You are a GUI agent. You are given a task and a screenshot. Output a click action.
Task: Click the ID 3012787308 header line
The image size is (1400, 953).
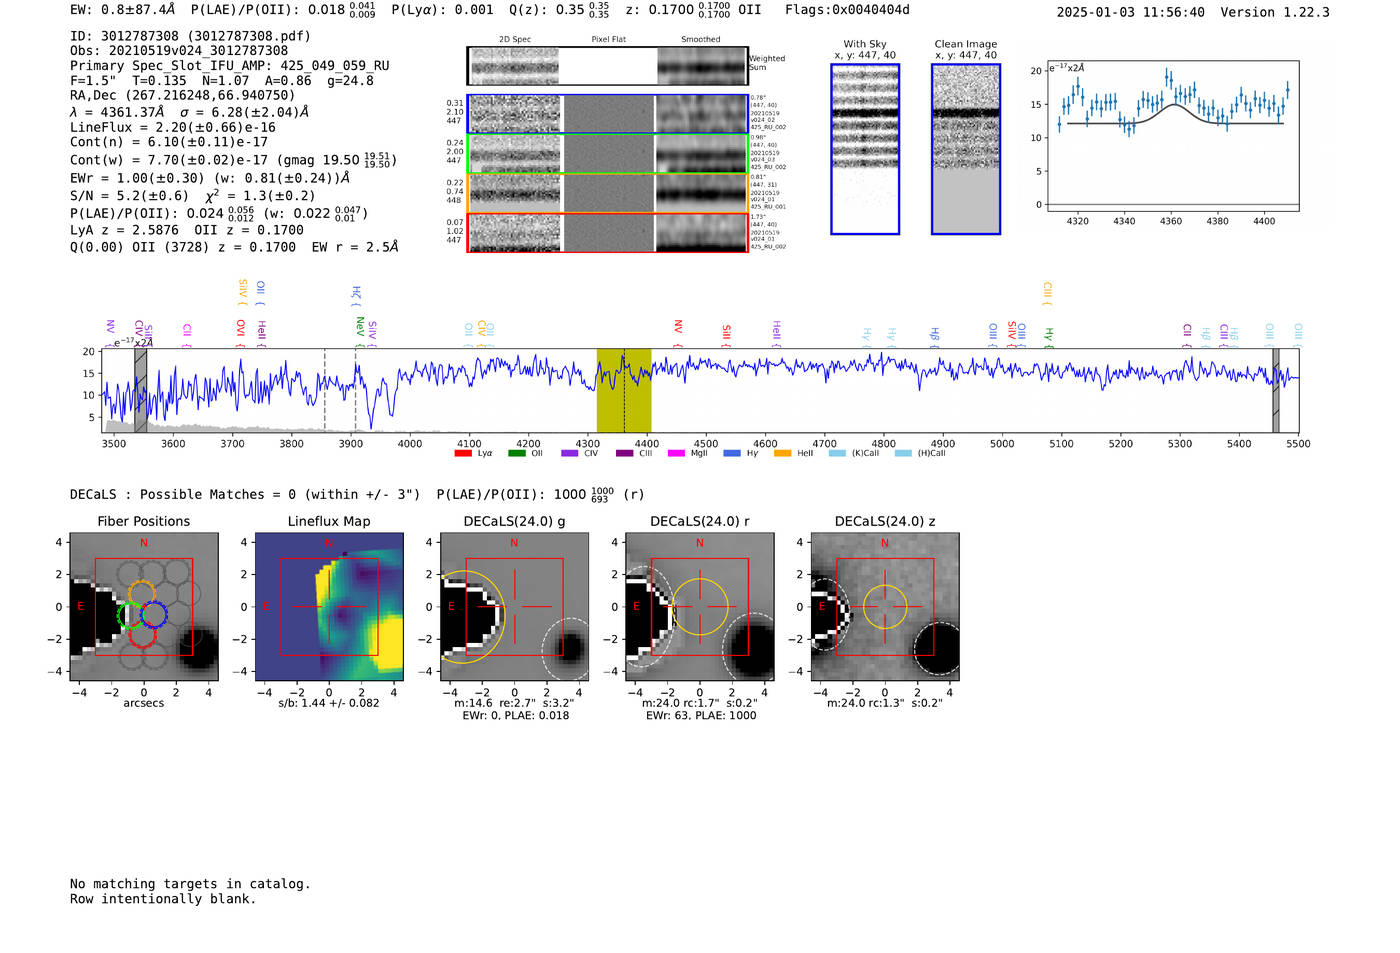(x=190, y=36)
